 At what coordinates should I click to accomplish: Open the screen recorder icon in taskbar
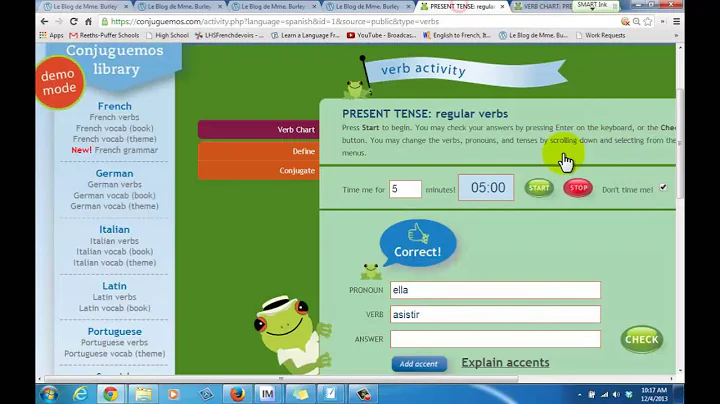[x=363, y=394]
